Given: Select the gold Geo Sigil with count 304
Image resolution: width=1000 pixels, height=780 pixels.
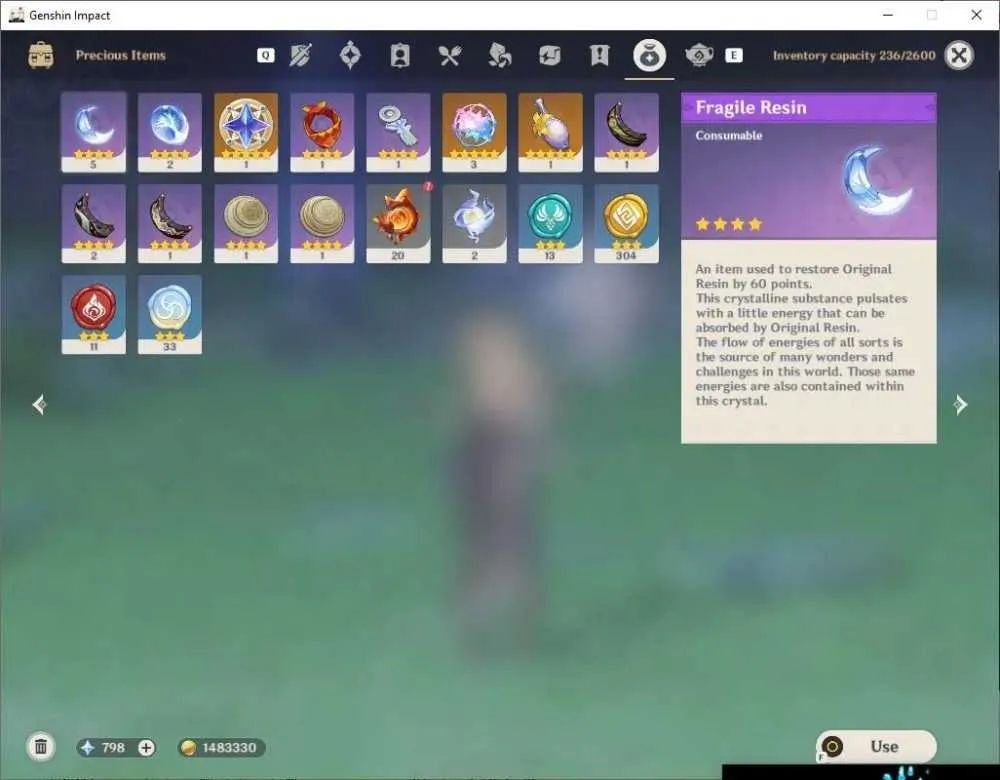Looking at the screenshot, I should (626, 223).
